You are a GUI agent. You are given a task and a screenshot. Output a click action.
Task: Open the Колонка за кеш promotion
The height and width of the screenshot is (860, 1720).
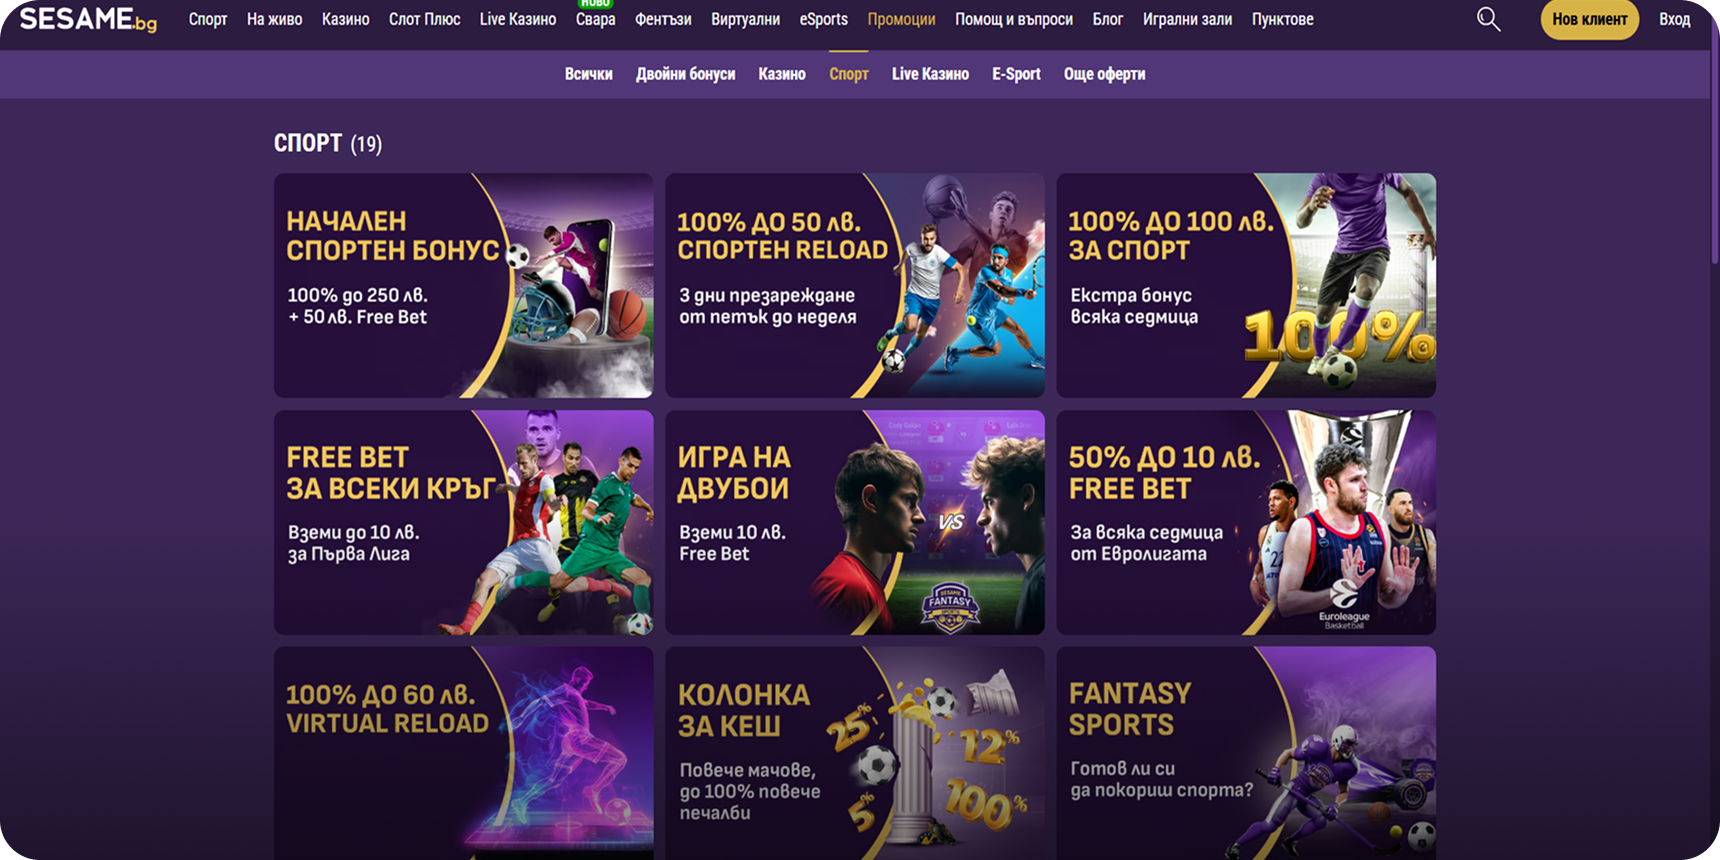[855, 753]
